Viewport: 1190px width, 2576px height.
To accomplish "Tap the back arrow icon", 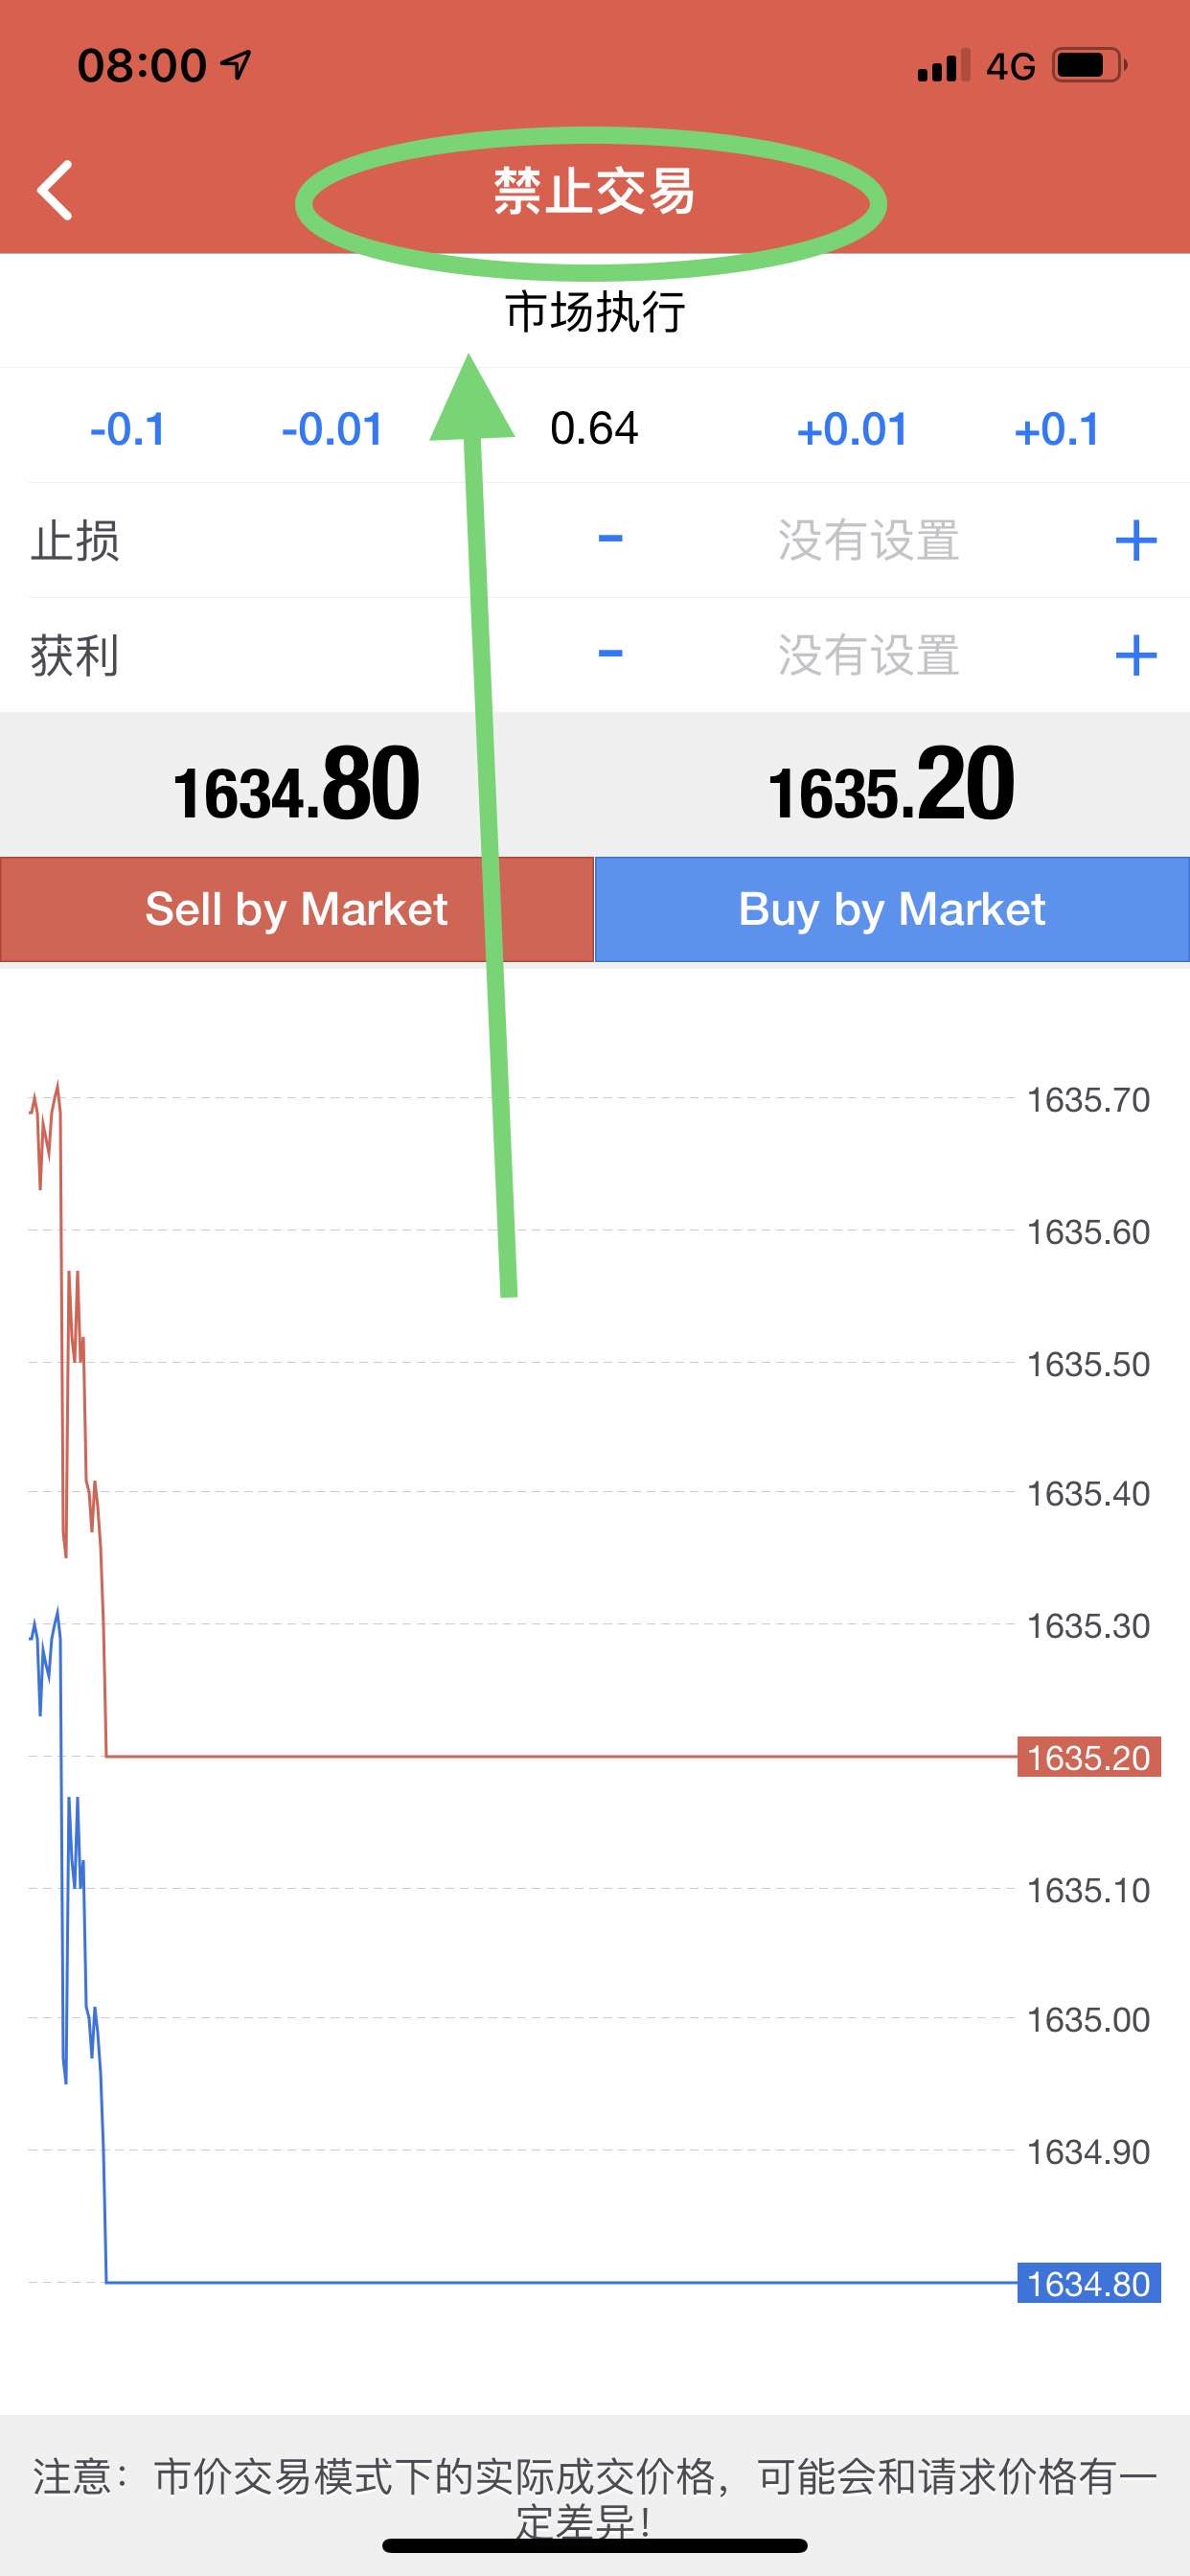I will coord(55,190).
